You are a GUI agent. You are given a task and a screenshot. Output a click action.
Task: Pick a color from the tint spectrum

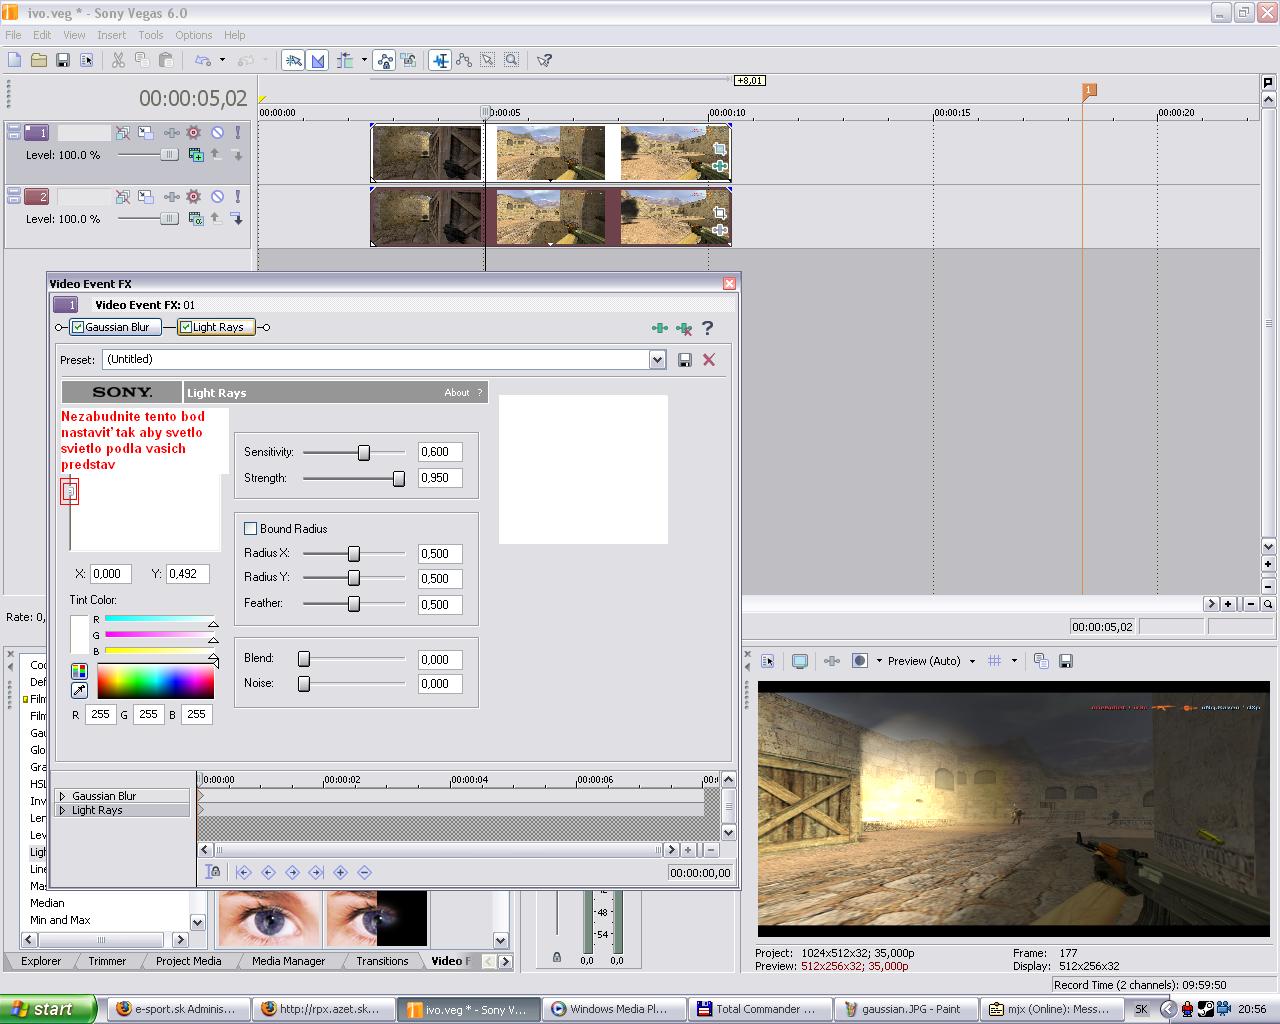[x=155, y=681]
